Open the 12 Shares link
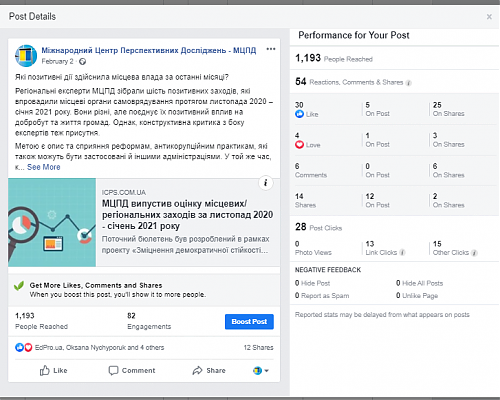The width and height of the screenshot is (500, 400). (258, 347)
